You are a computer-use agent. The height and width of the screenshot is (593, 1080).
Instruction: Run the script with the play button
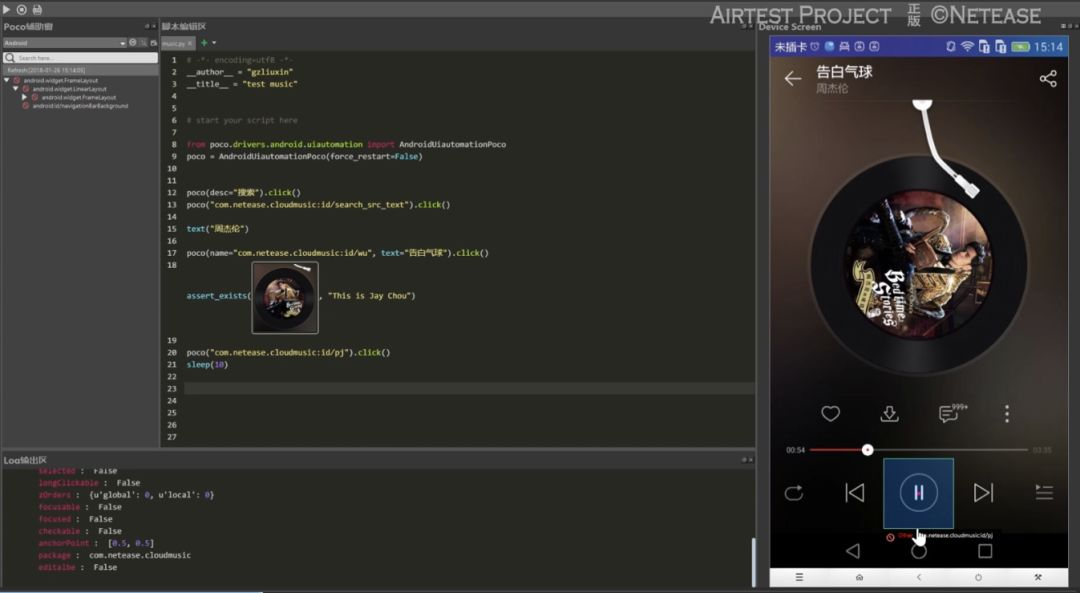pyautogui.click(x=7, y=9)
